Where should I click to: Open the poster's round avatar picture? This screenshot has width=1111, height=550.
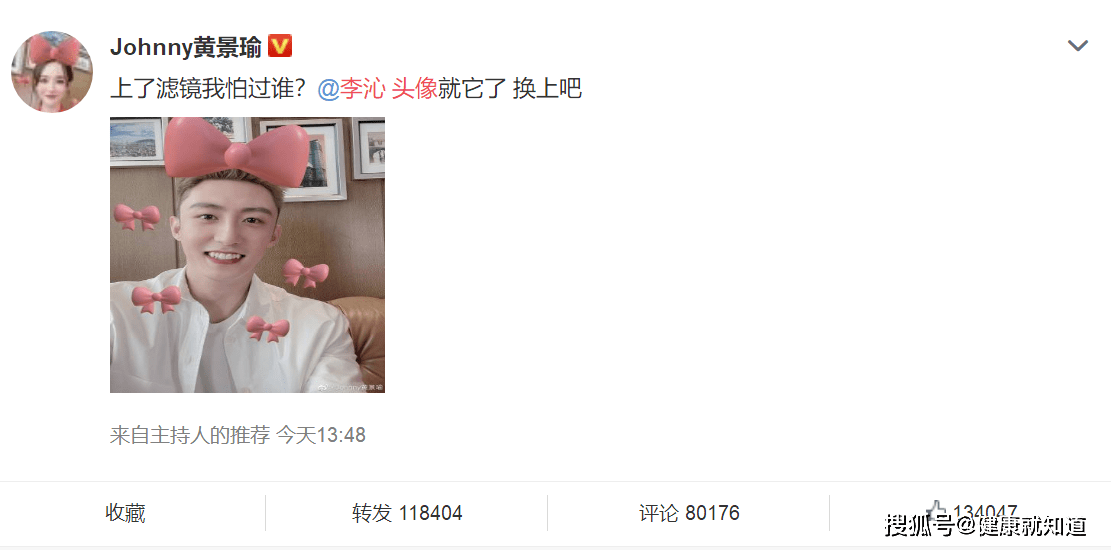tap(52, 72)
